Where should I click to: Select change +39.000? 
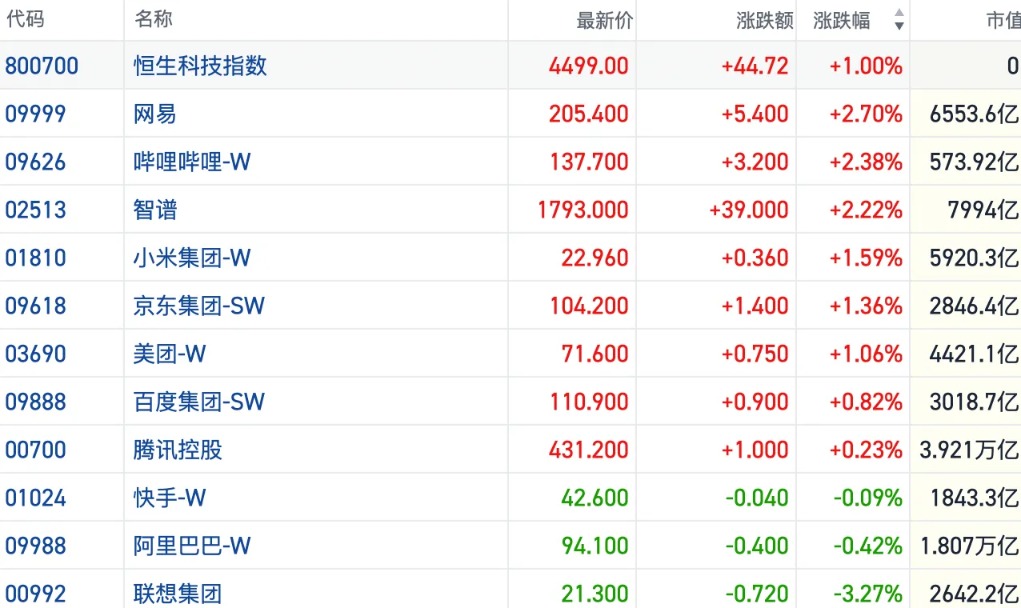tap(749, 210)
